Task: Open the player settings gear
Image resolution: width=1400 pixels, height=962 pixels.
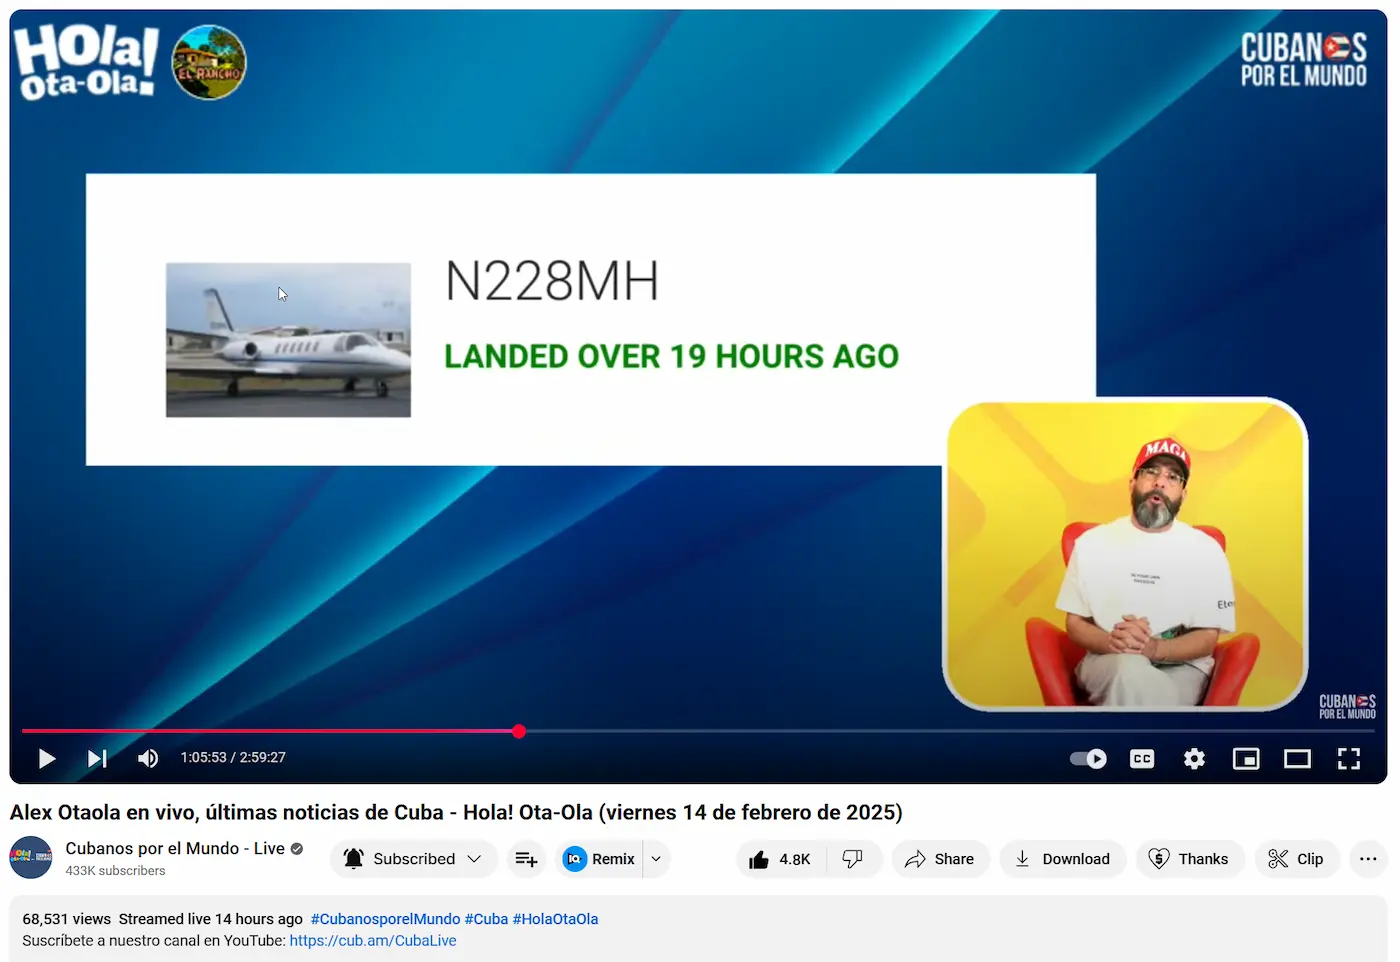Action: 1194,759
